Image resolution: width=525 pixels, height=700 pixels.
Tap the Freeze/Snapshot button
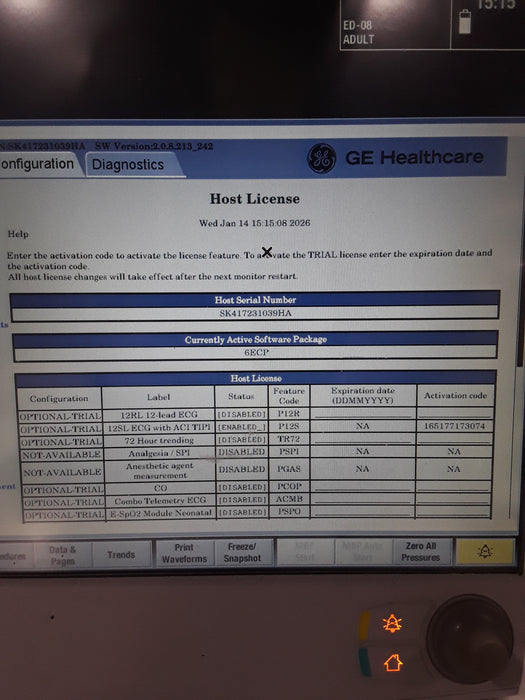pos(242,552)
